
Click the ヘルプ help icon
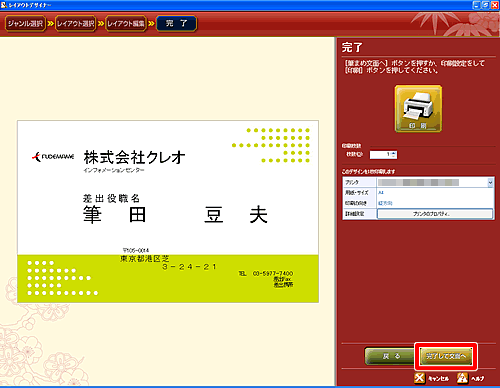click(x=462, y=378)
